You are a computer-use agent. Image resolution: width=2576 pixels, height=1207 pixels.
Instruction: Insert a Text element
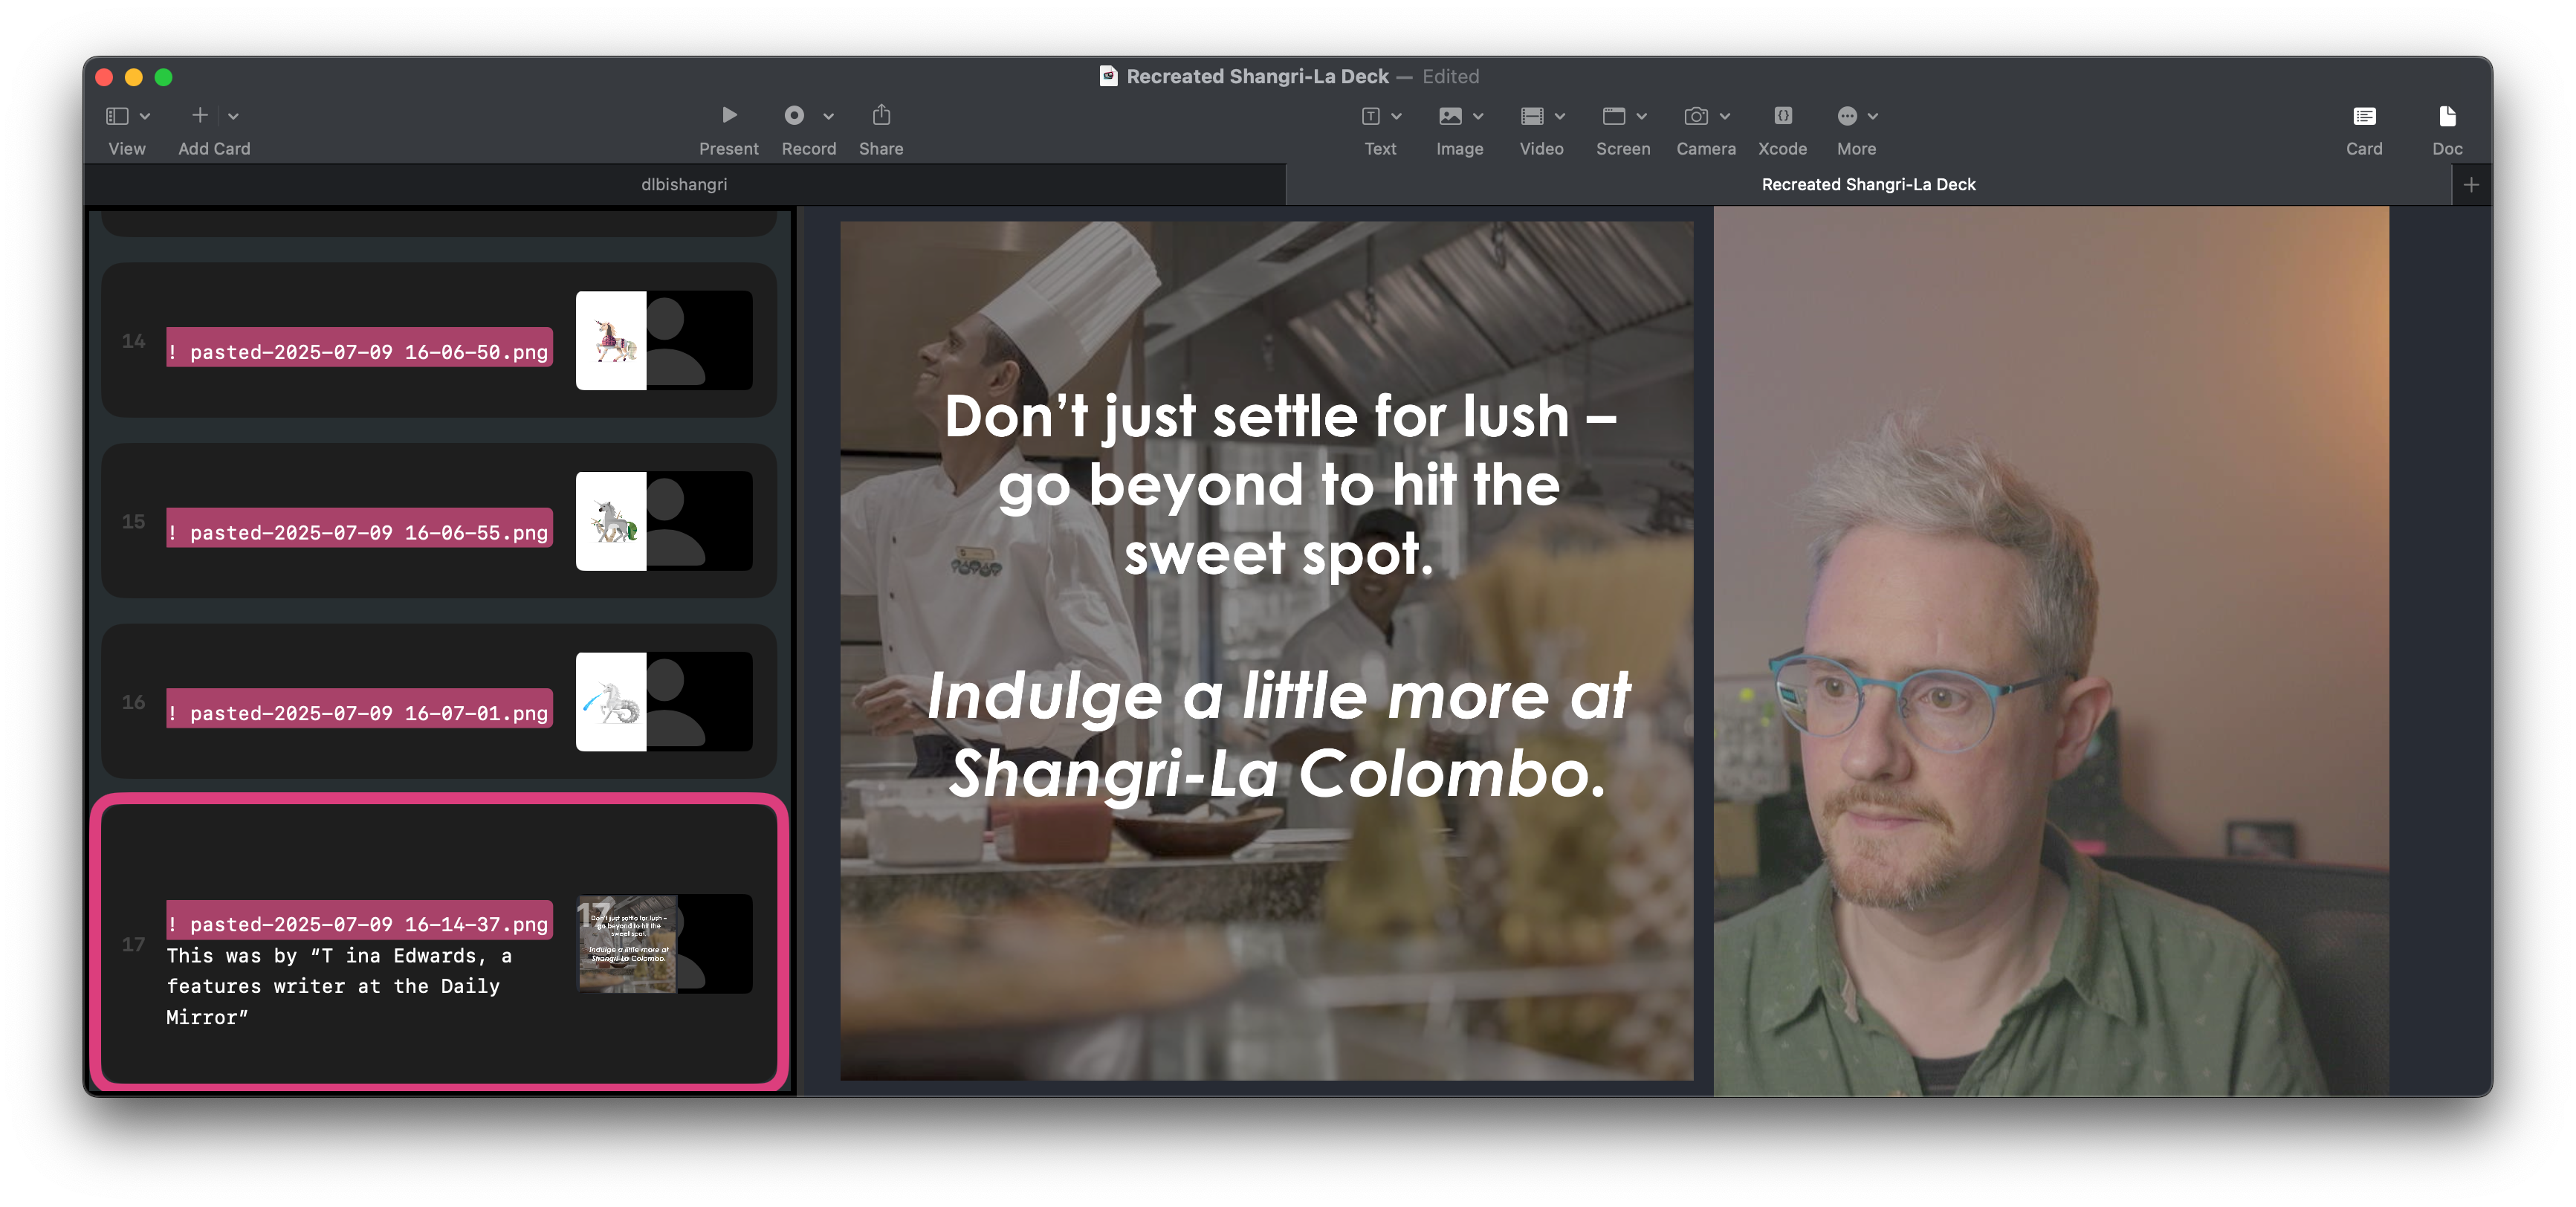(1371, 116)
